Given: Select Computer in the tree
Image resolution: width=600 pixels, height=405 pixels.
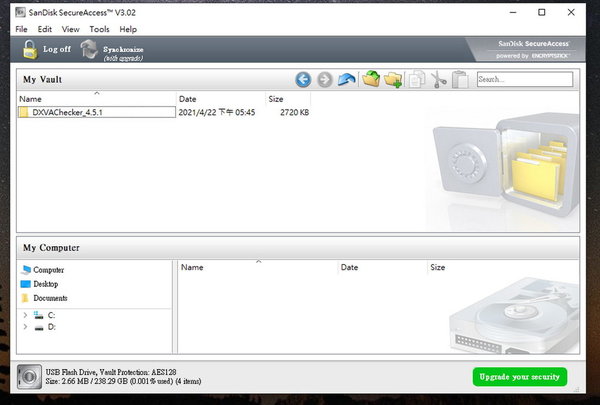Looking at the screenshot, I should pos(49,270).
